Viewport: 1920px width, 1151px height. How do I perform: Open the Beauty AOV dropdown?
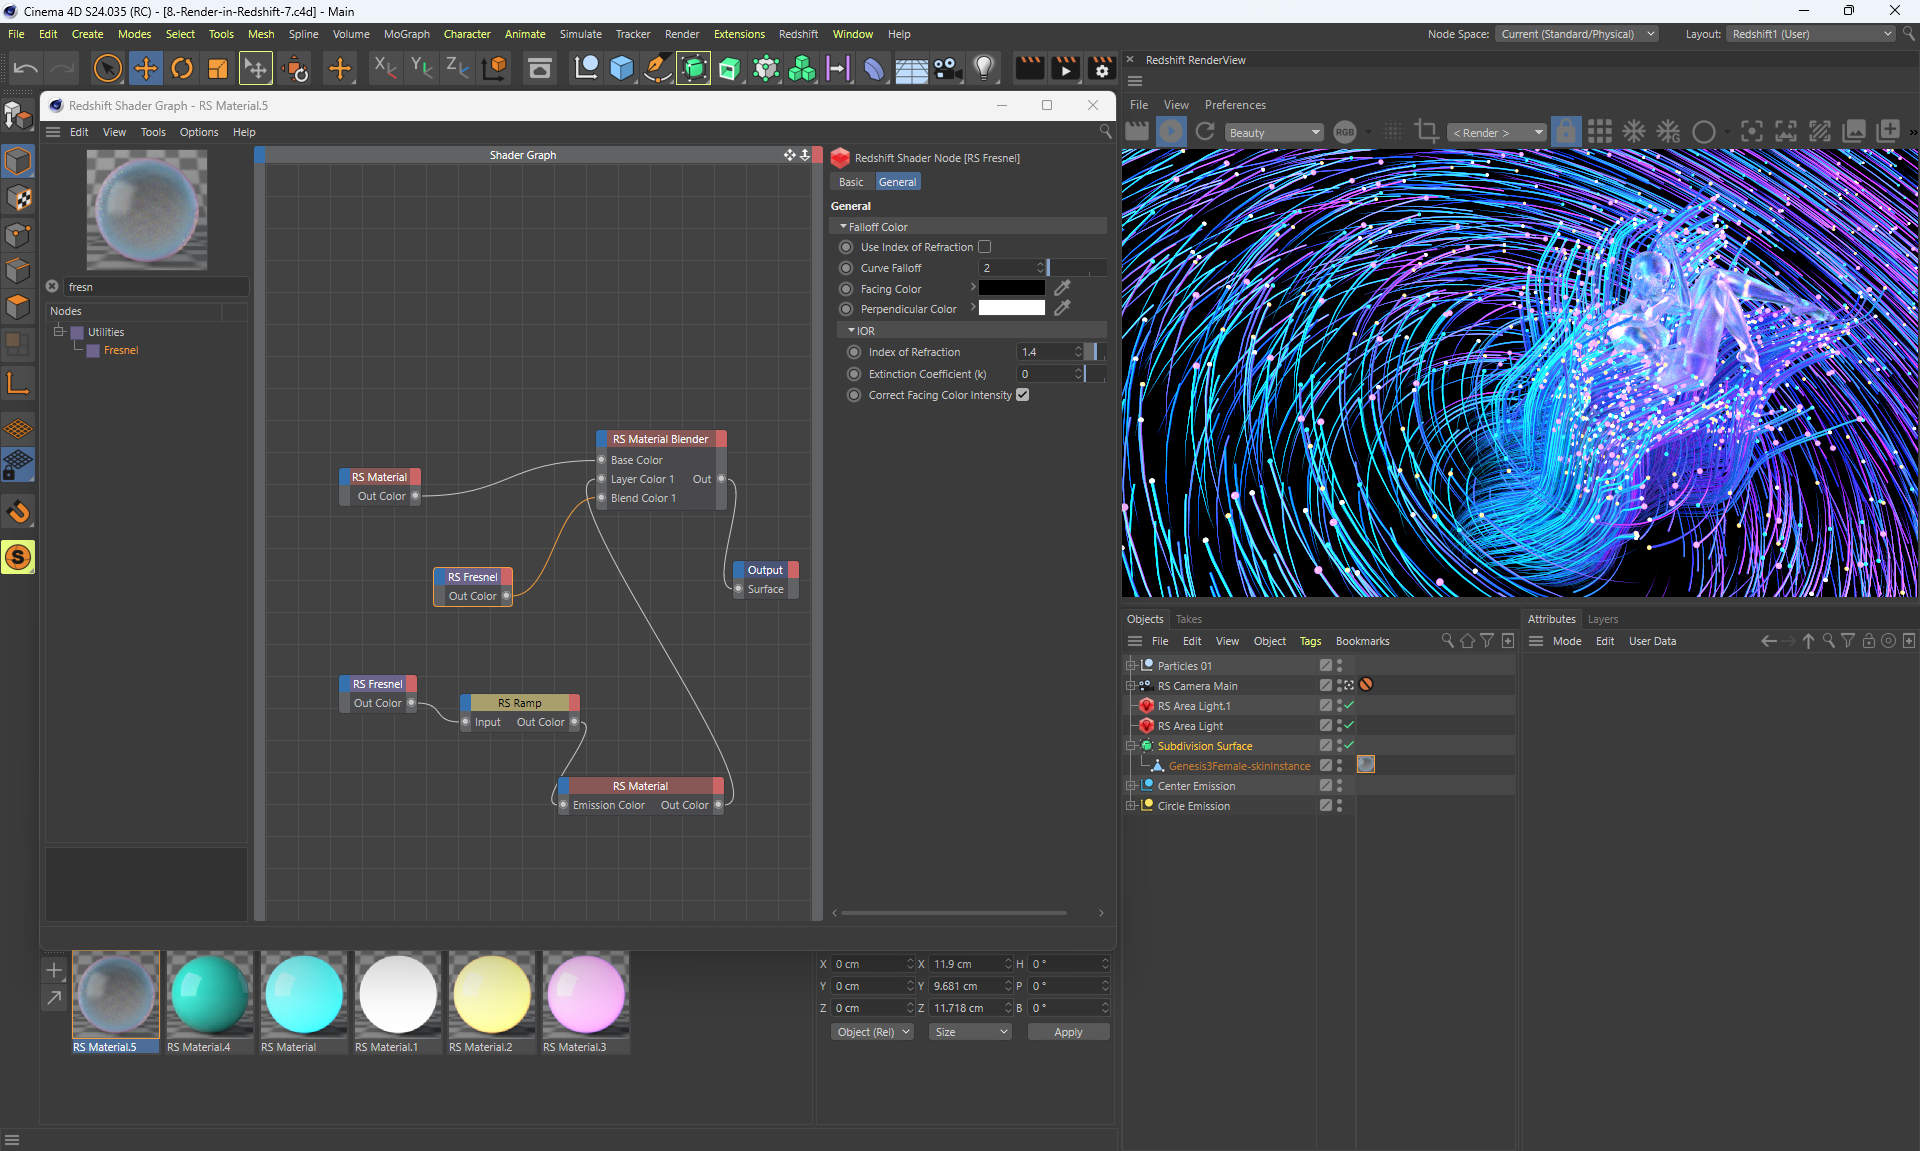(1274, 133)
